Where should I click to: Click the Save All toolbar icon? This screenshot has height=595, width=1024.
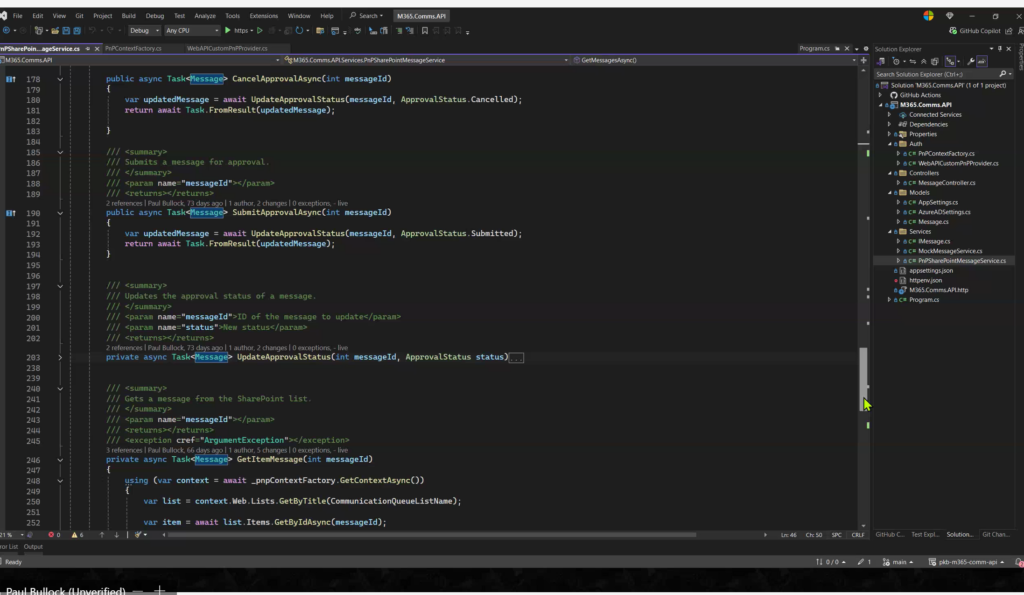point(76,31)
